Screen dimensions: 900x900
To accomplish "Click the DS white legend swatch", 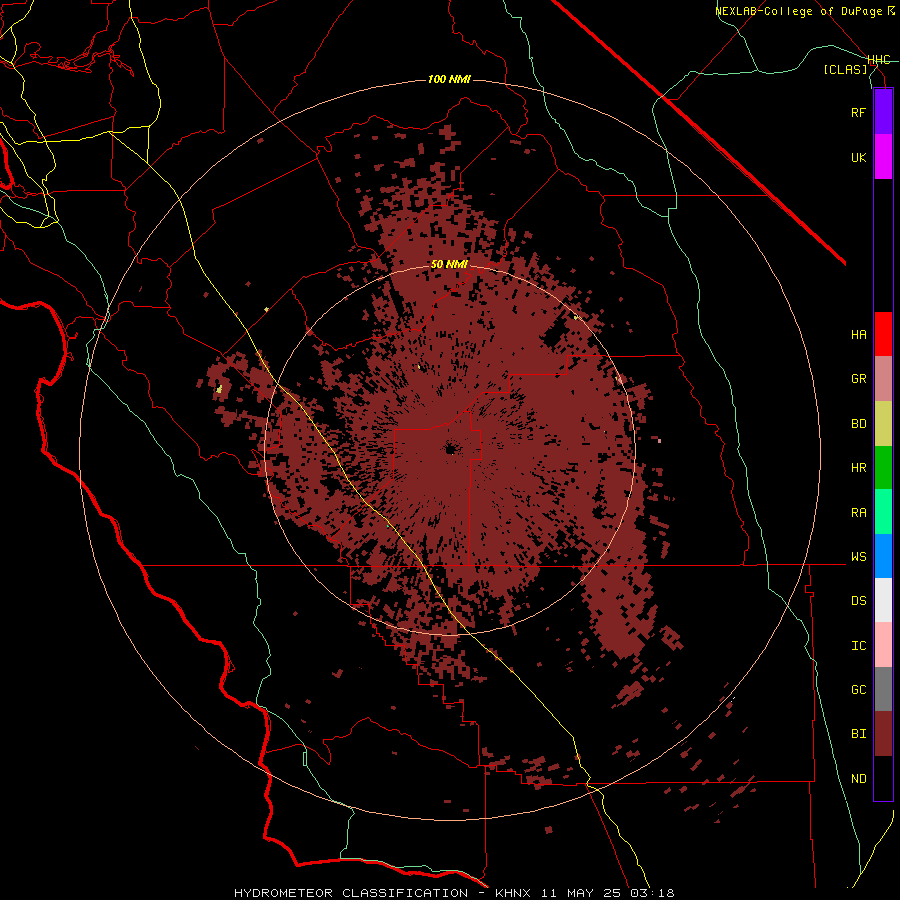I will 883,600.
